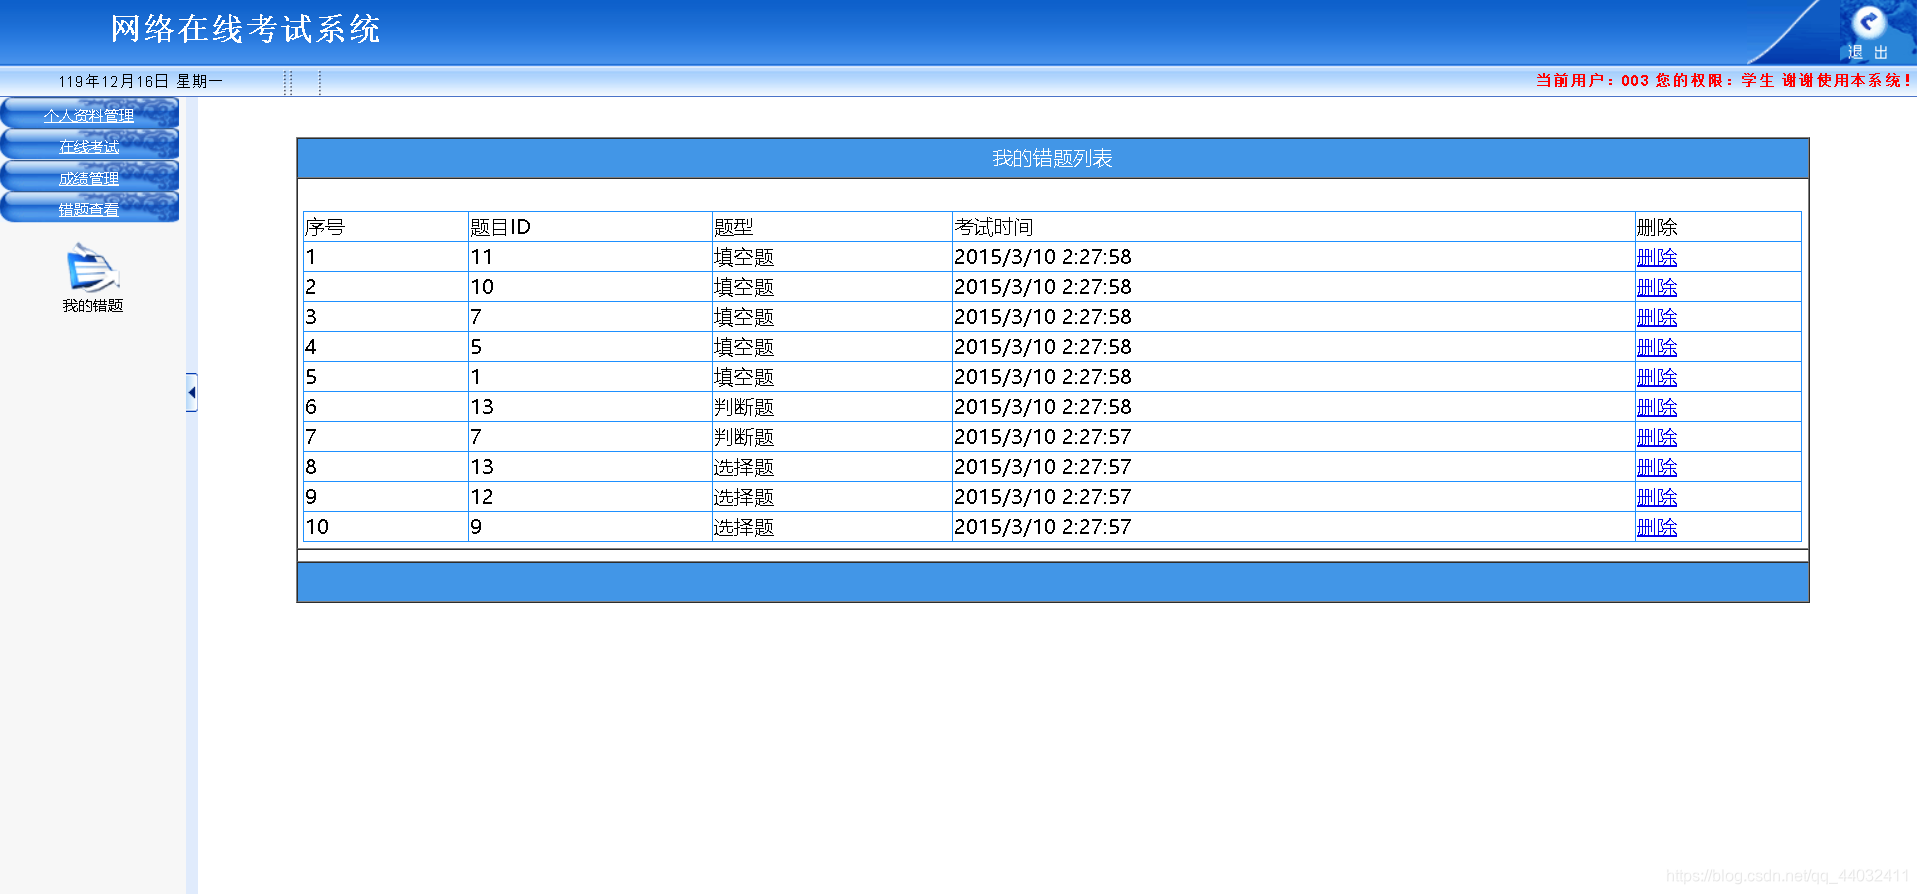Click 删除 link in row 9
Screen dimensions: 1917x894
pos(1656,497)
